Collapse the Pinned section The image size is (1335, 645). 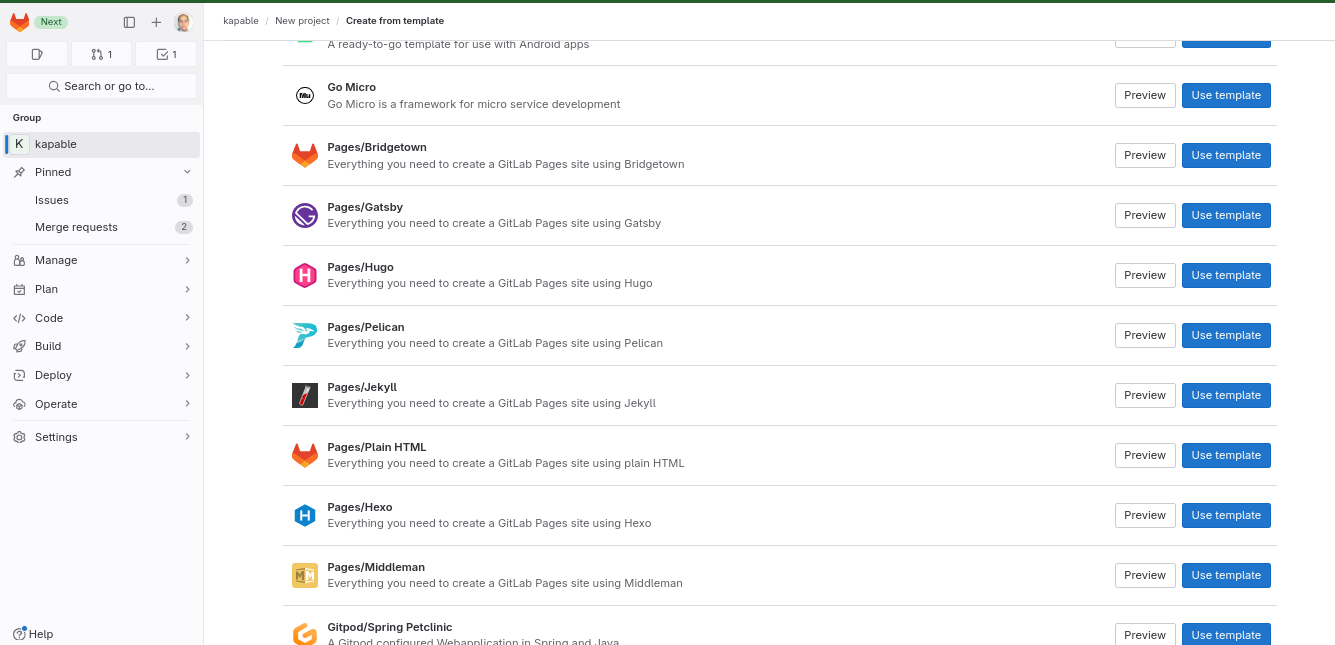pyautogui.click(x=187, y=172)
